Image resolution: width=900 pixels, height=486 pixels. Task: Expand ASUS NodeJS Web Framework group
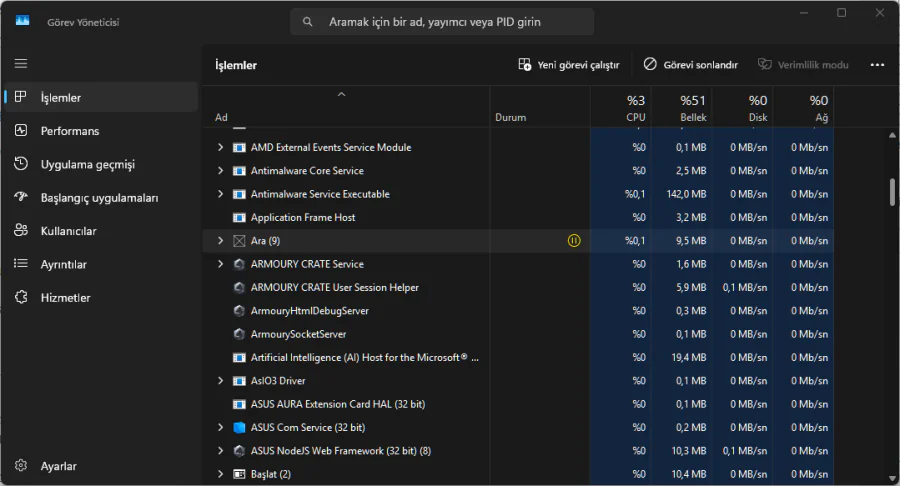pos(220,450)
